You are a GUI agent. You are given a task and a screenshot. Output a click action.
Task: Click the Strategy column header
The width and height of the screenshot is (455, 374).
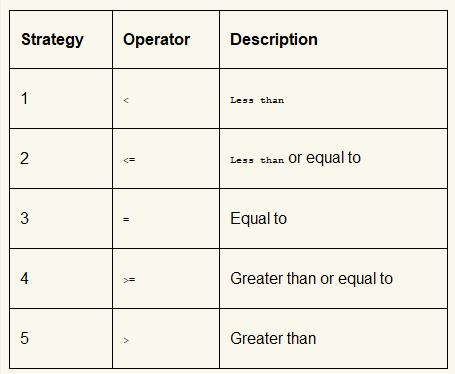click(52, 40)
